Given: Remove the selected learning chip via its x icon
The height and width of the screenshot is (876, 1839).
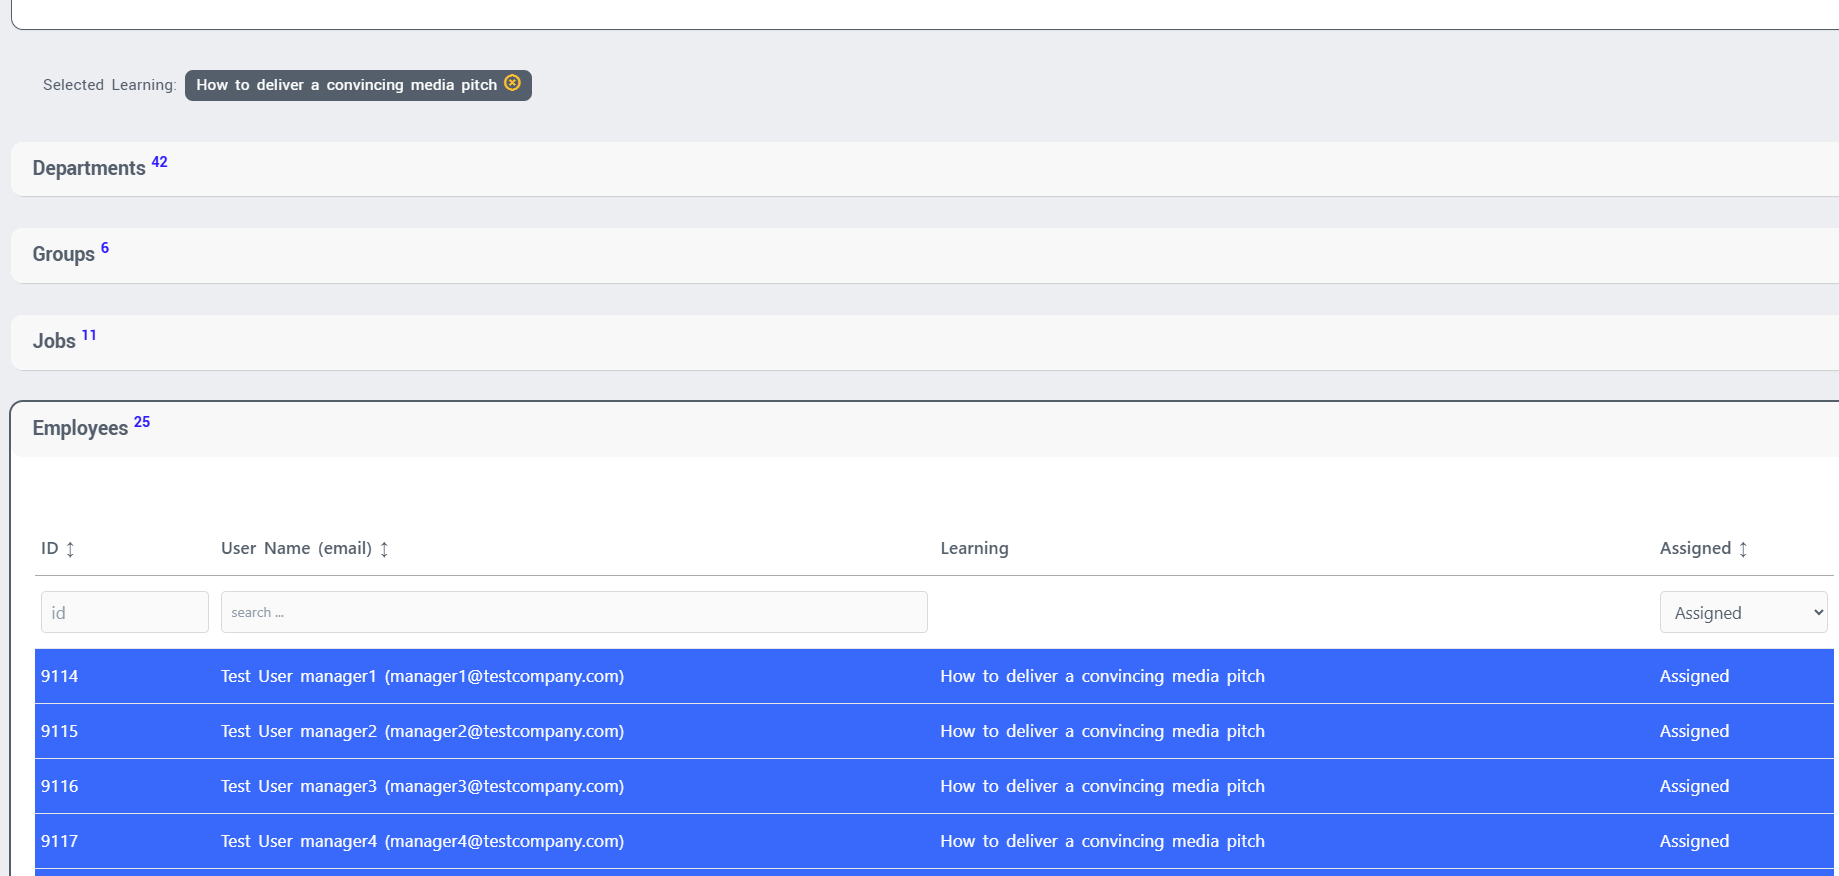Looking at the screenshot, I should coord(513,83).
